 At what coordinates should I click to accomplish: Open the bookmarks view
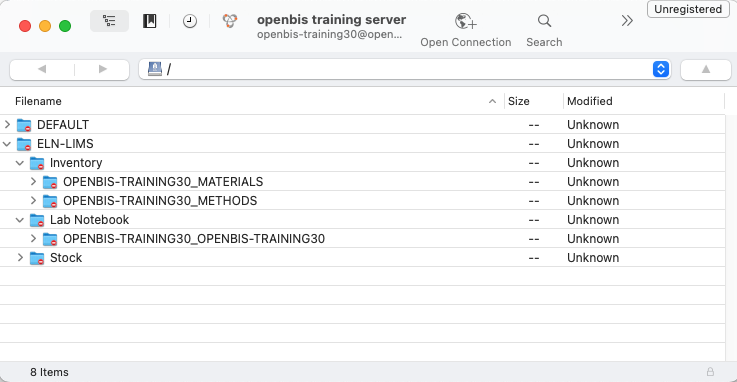pos(149,21)
